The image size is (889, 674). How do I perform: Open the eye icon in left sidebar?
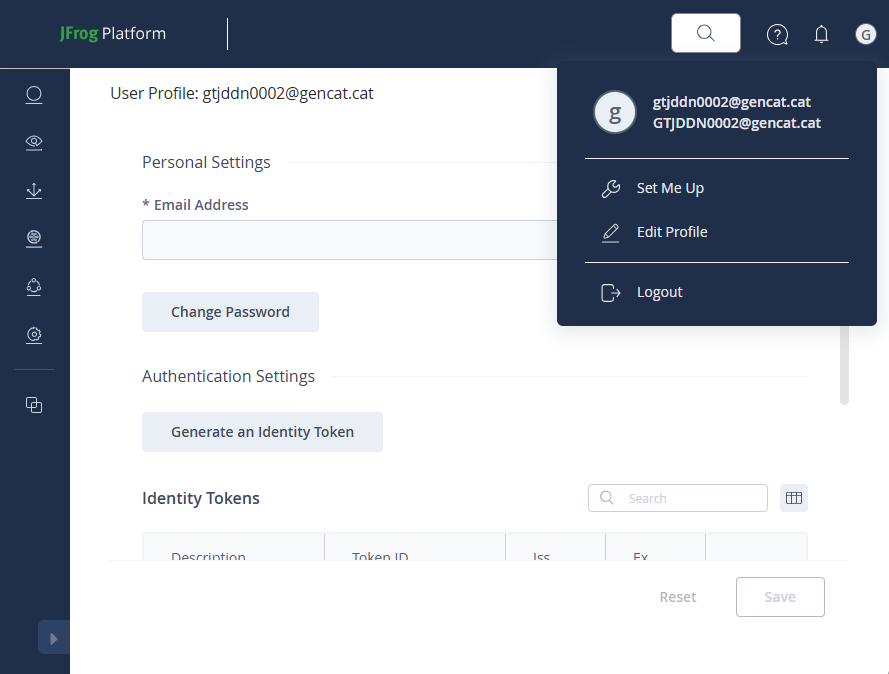coord(34,142)
